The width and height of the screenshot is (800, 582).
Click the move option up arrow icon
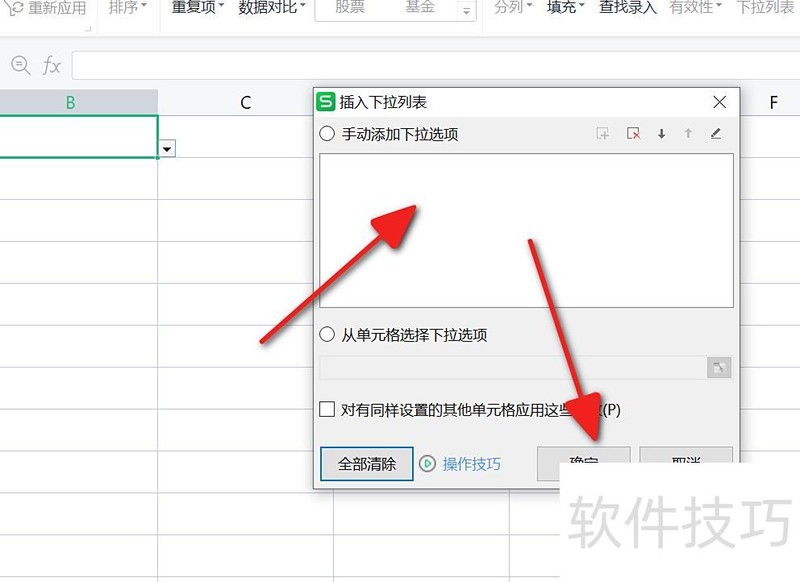[x=689, y=134]
